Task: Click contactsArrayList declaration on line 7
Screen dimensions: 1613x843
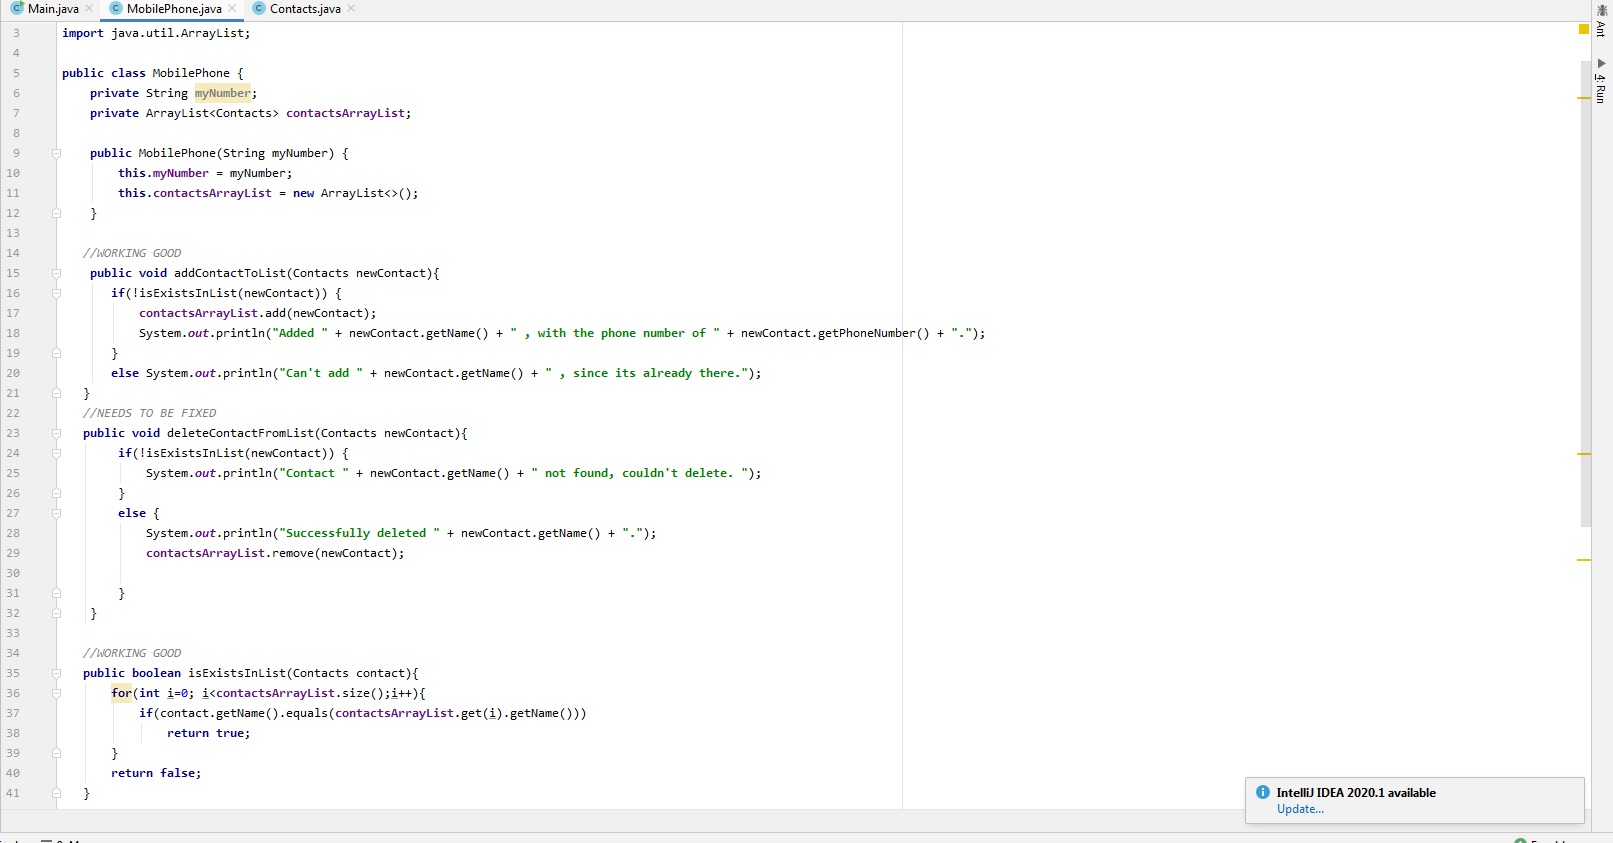Action: tap(346, 113)
